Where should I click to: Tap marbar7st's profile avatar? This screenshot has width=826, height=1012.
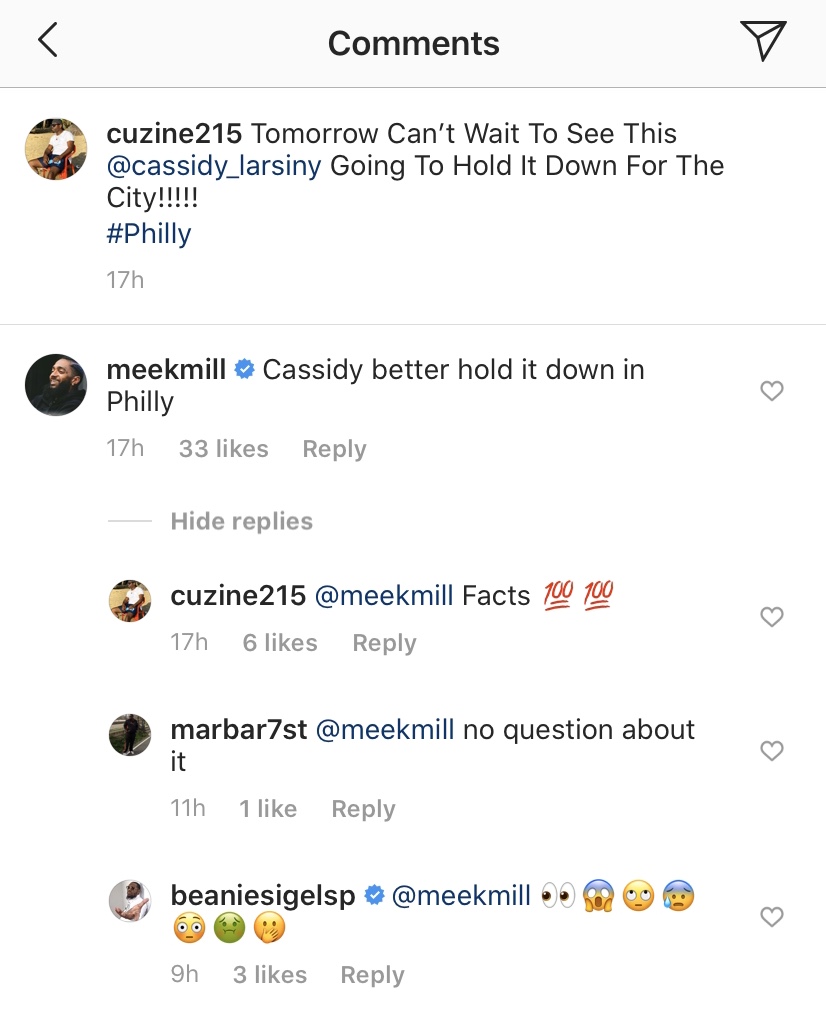point(129,735)
